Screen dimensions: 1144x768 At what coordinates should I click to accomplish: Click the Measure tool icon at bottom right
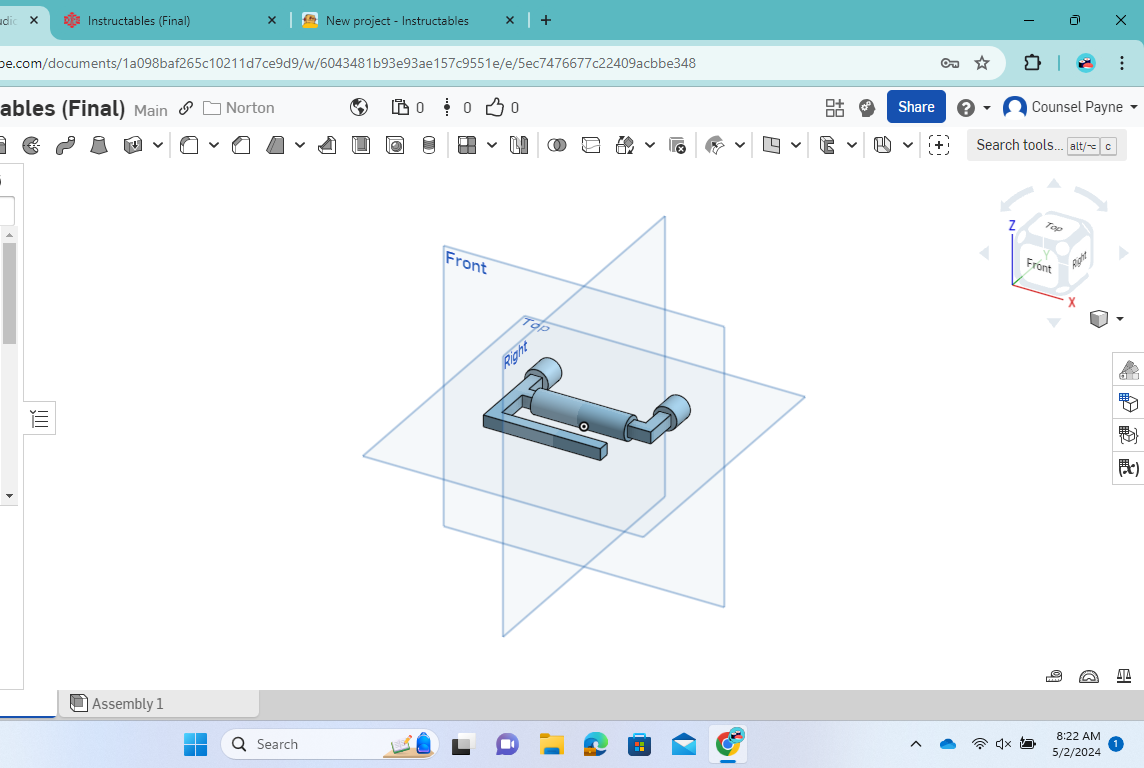click(x=1054, y=676)
